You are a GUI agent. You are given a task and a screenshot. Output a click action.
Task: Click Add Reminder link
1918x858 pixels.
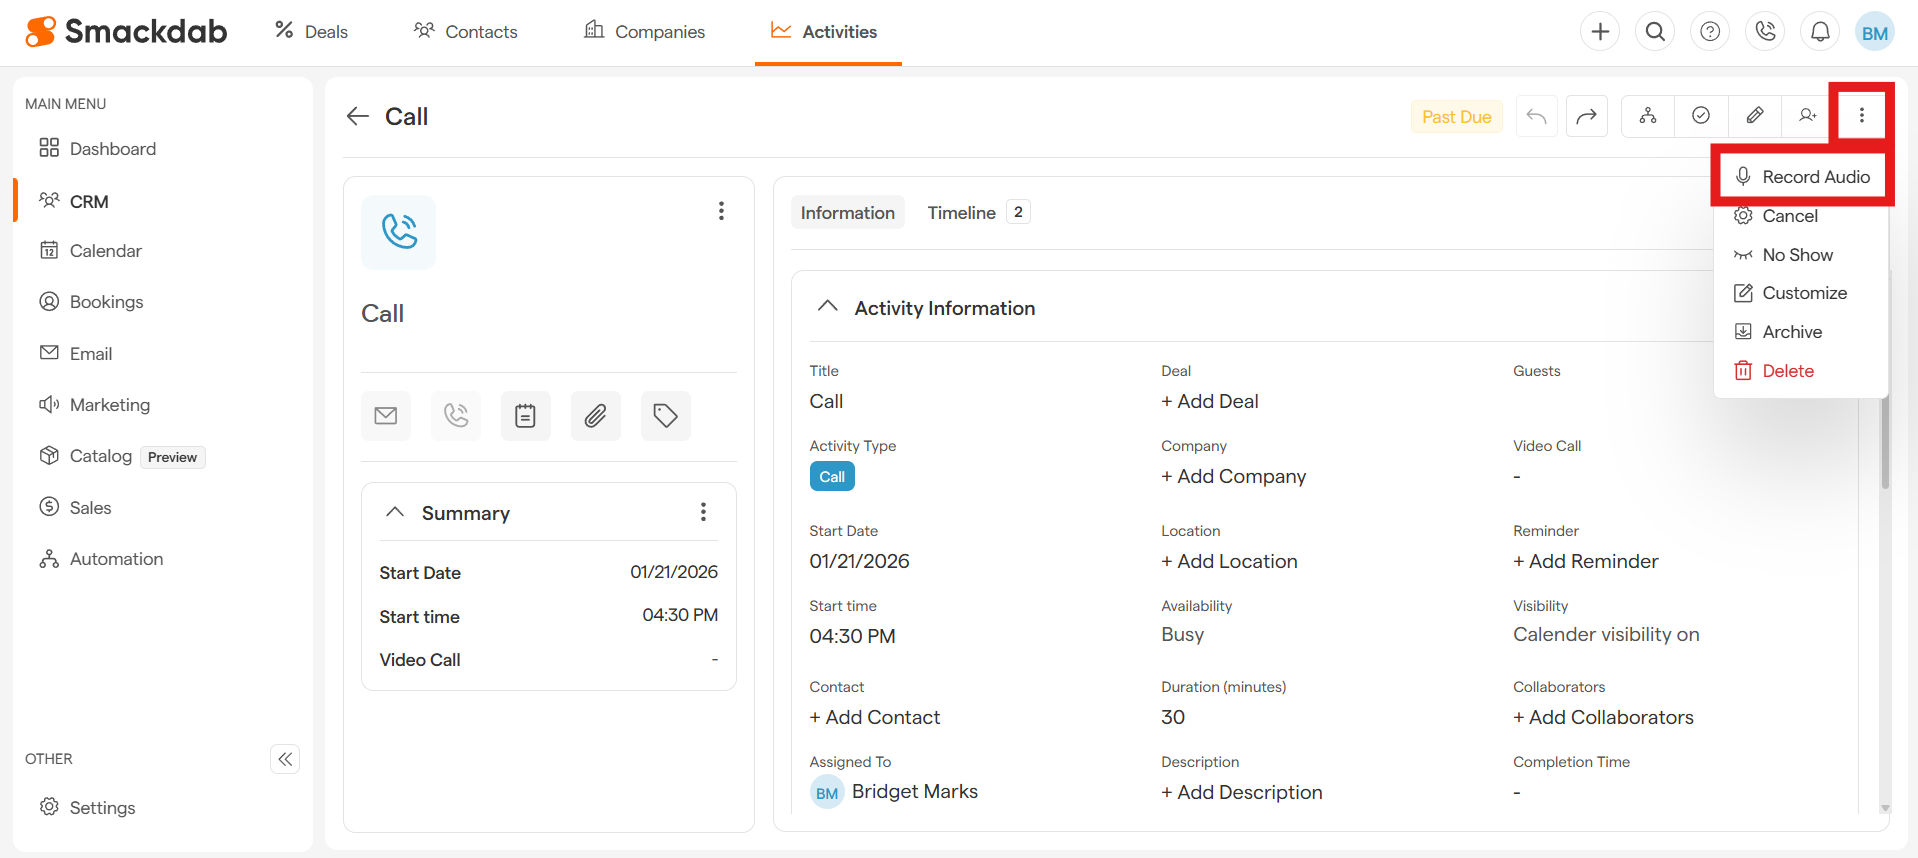(1585, 561)
